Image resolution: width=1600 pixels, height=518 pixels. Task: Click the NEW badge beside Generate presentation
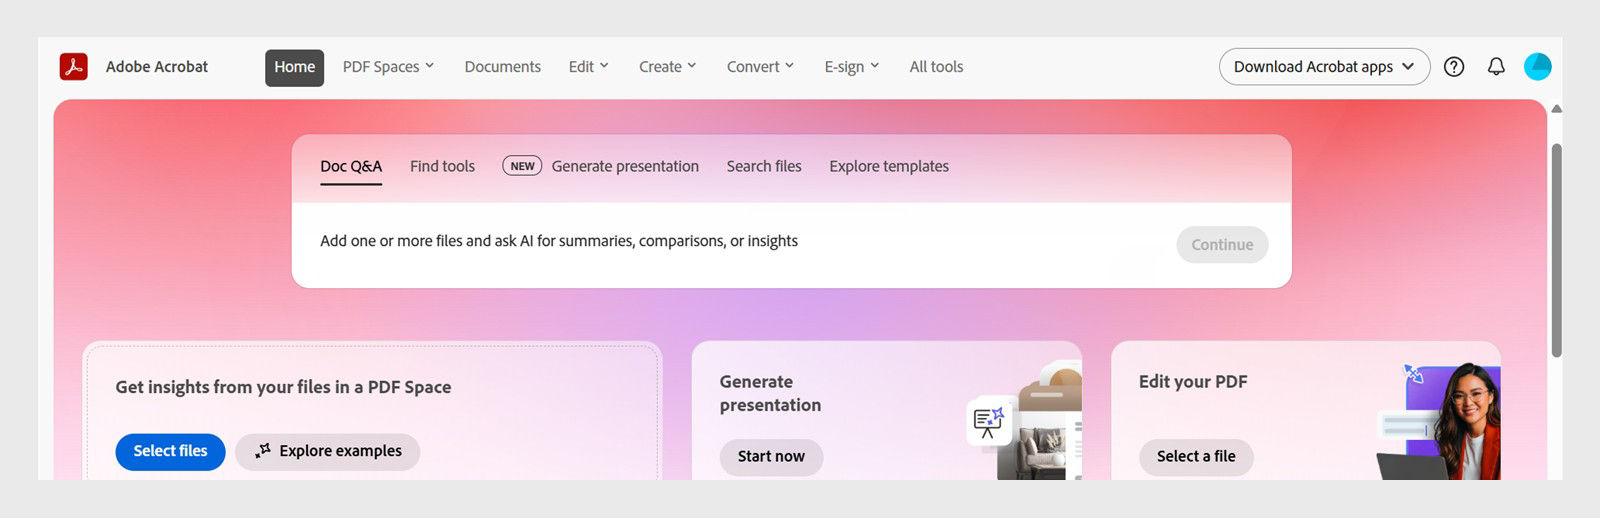click(522, 167)
